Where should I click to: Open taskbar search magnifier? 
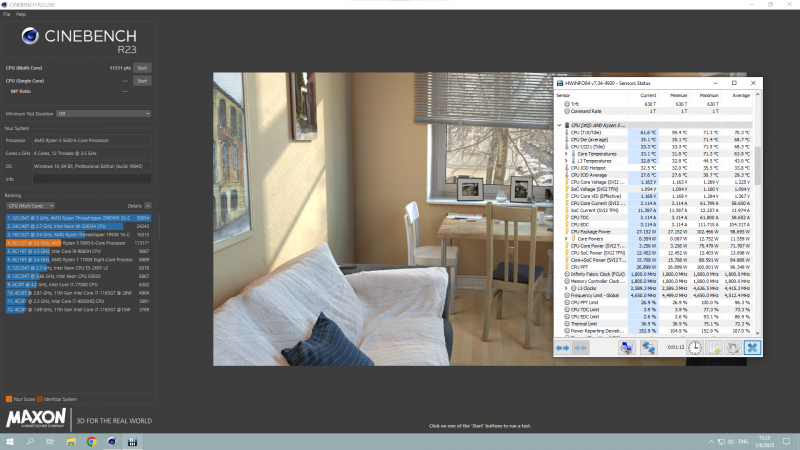click(30, 442)
